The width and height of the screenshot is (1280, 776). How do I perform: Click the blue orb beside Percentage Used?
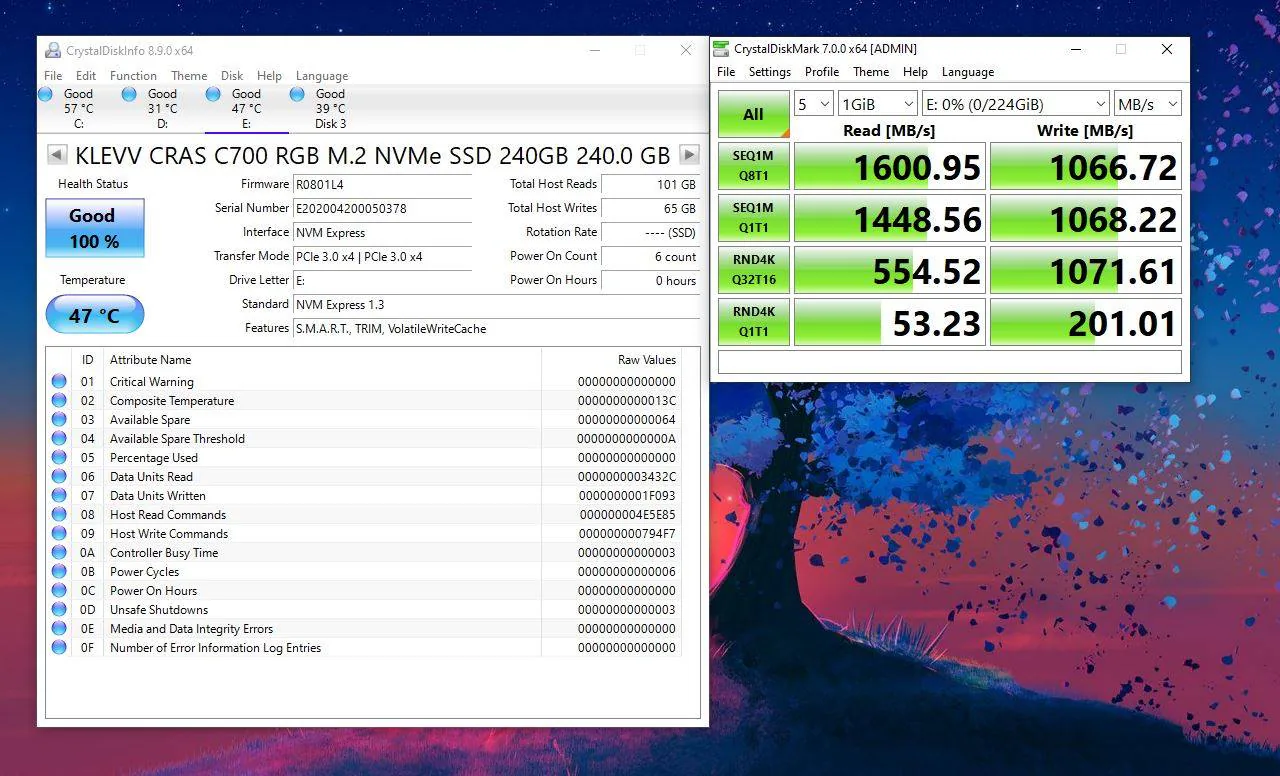[x=59, y=457]
